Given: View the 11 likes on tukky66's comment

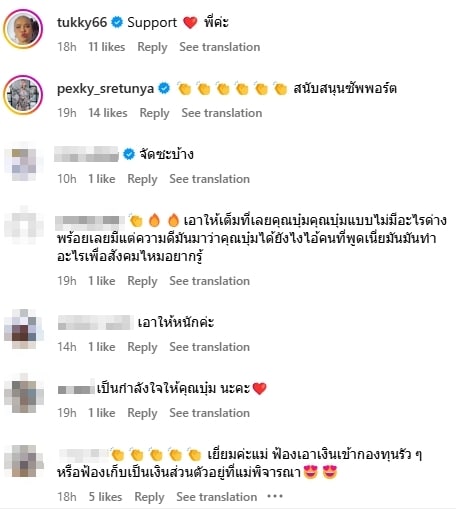Looking at the screenshot, I should point(107,47).
